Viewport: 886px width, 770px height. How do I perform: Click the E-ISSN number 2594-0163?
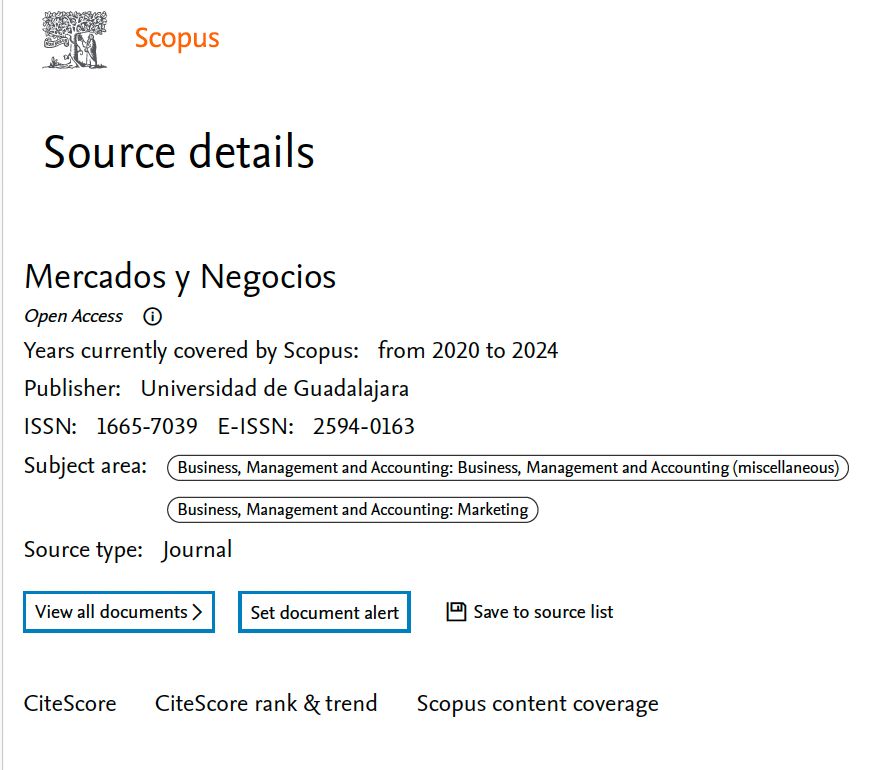click(x=363, y=427)
